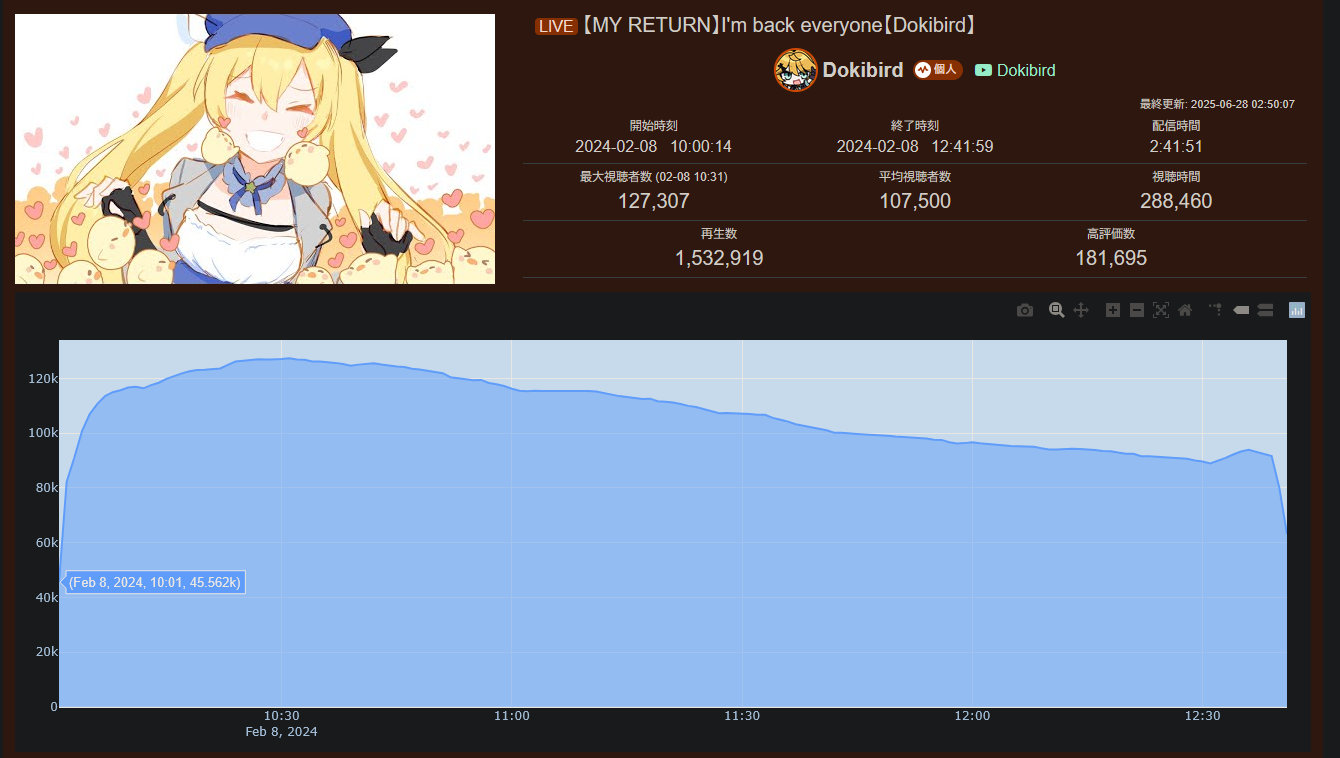Enable compare data on hover
The image size is (1340, 758).
point(1265,310)
